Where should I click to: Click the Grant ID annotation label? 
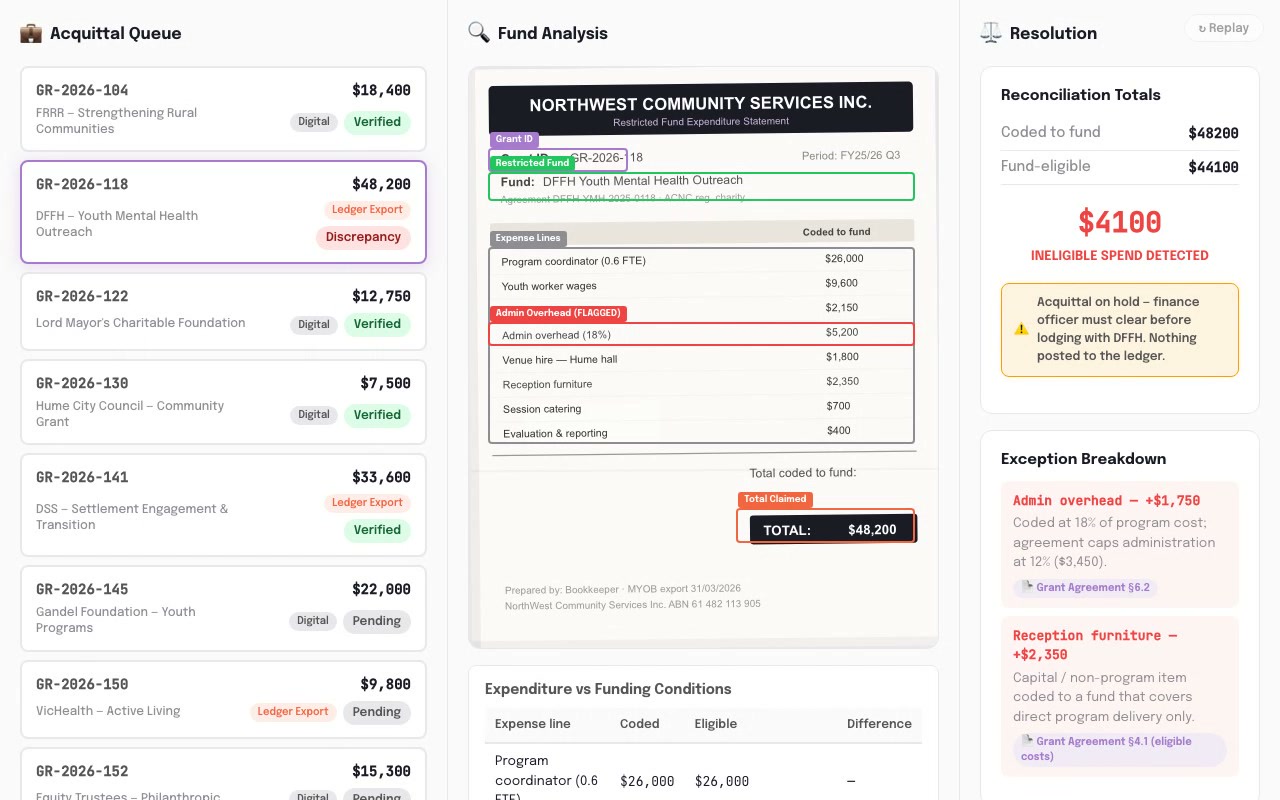[515, 139]
